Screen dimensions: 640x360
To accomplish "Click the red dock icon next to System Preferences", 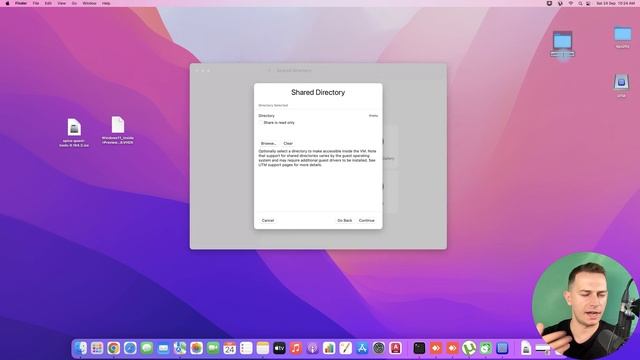I will [395, 348].
